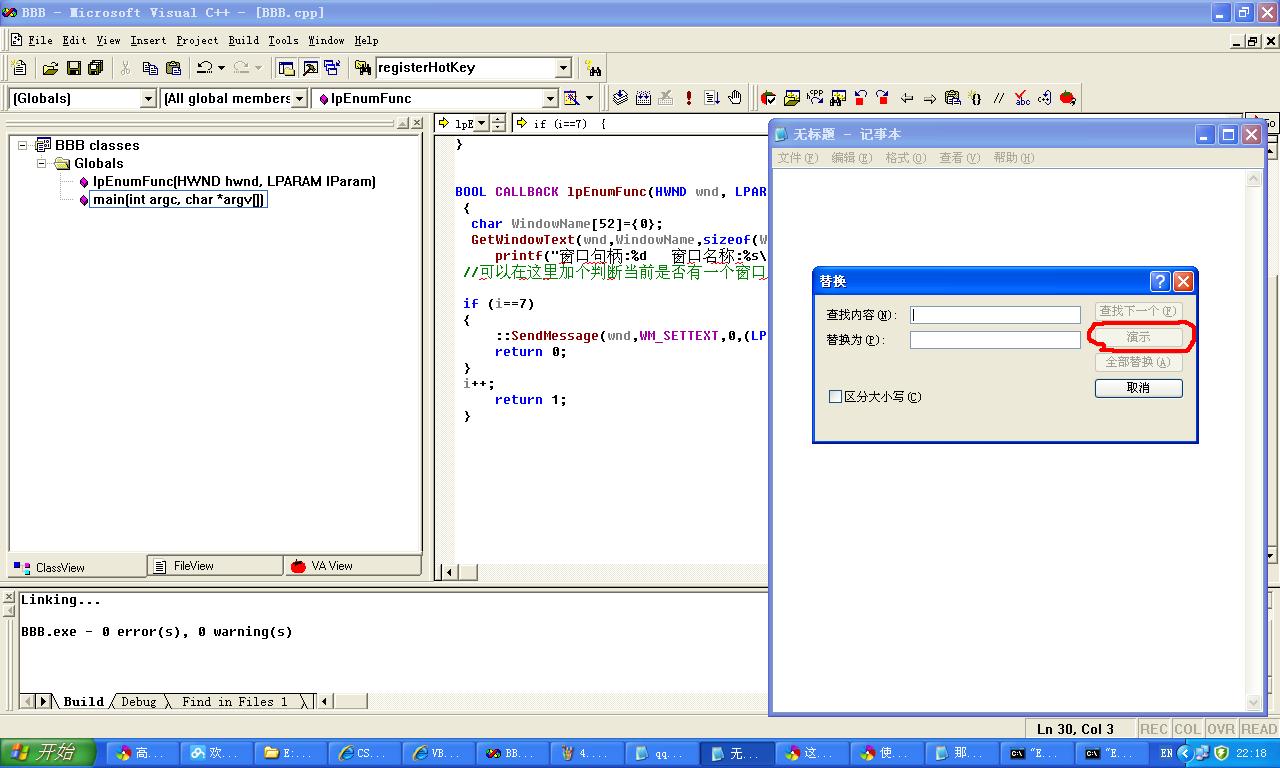Collapse the BBB classes tree node

[23, 145]
